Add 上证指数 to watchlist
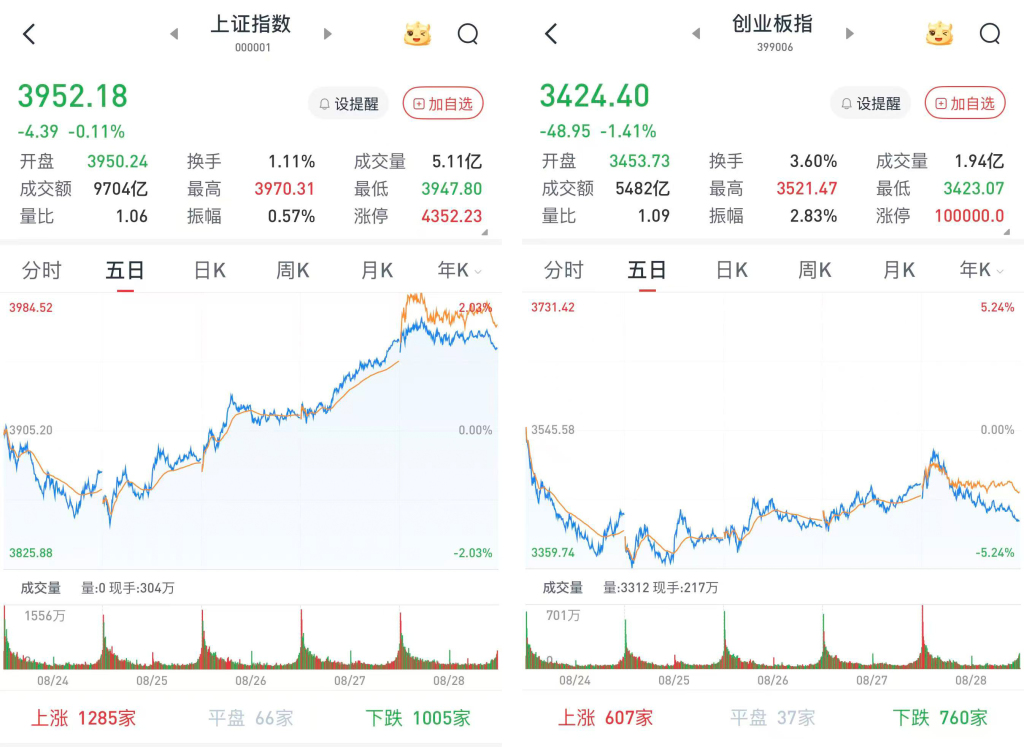The height and width of the screenshot is (747, 1024). pyautogui.click(x=443, y=104)
